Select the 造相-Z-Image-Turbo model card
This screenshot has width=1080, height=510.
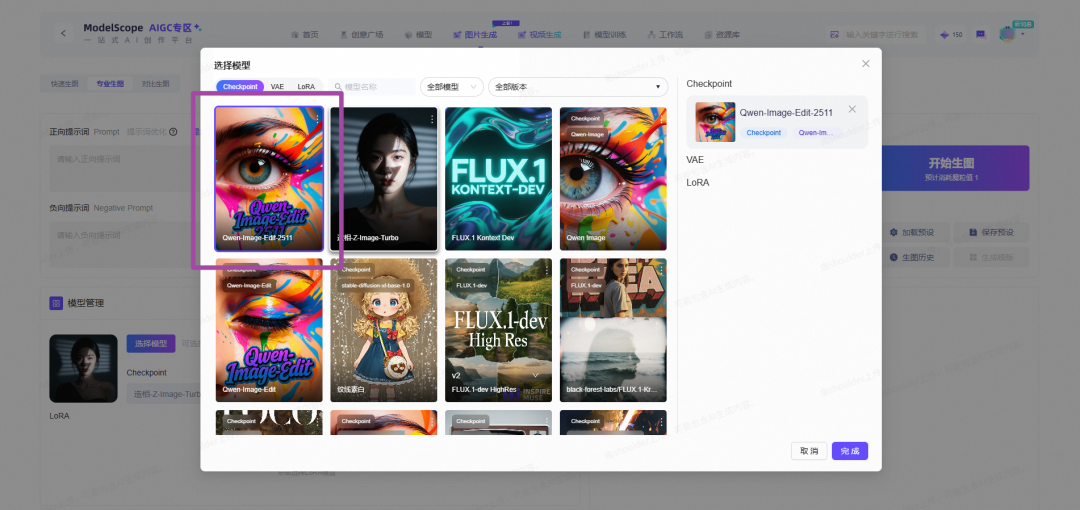pyautogui.click(x=384, y=178)
